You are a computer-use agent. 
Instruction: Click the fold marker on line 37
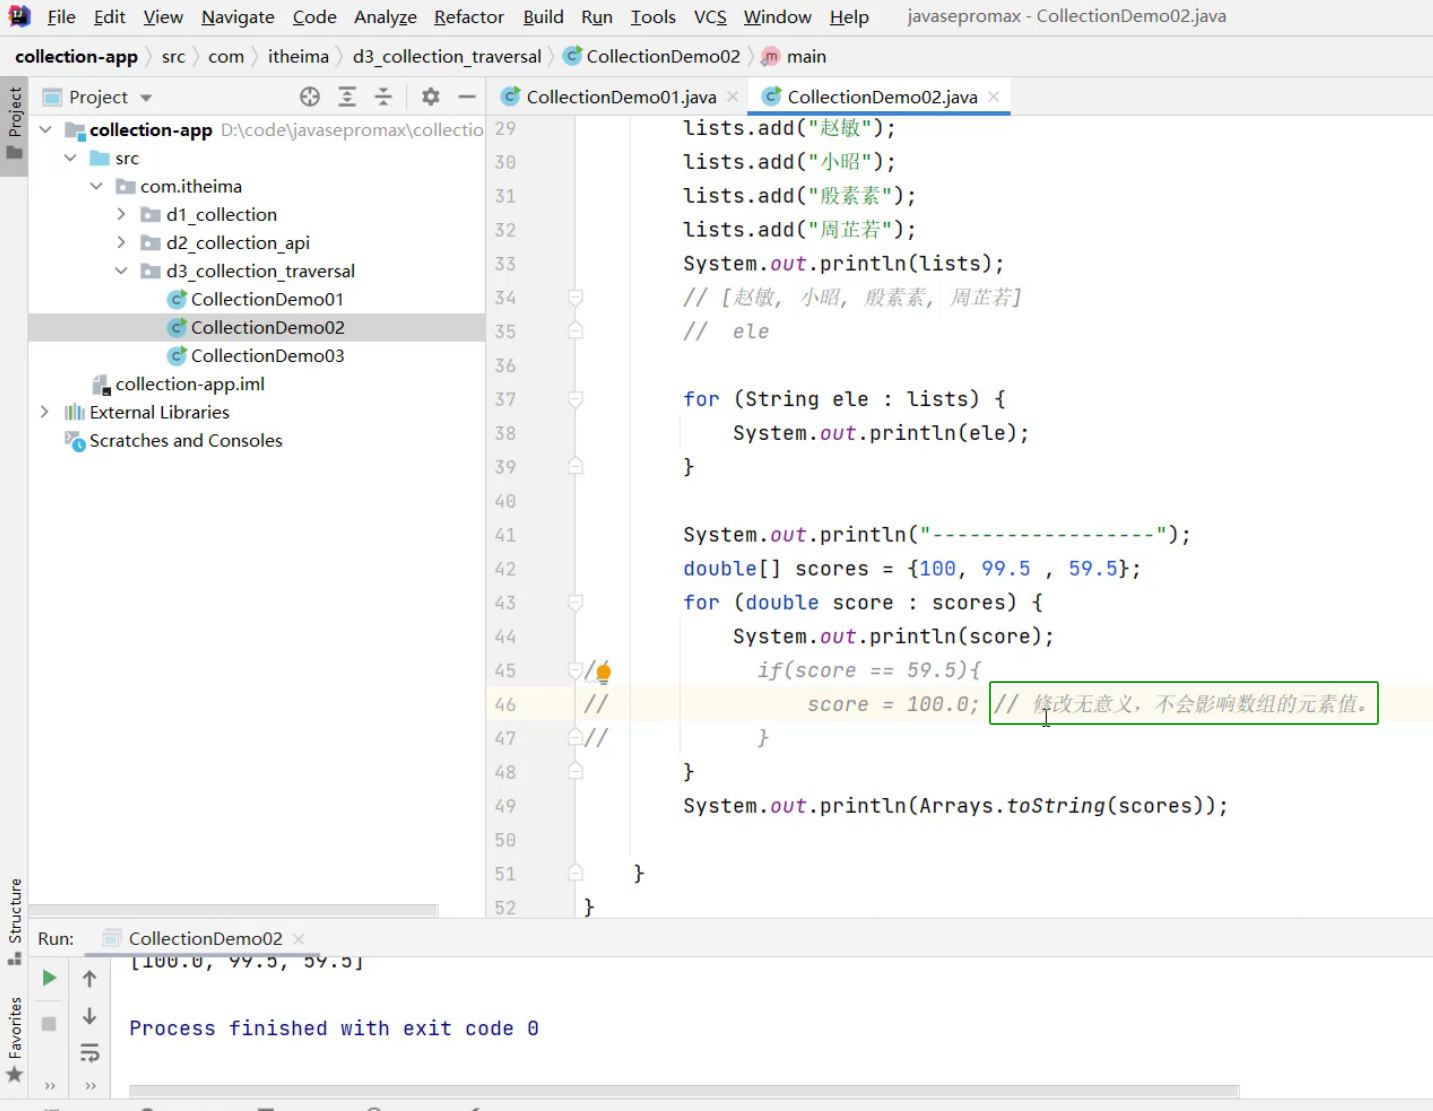pyautogui.click(x=575, y=399)
